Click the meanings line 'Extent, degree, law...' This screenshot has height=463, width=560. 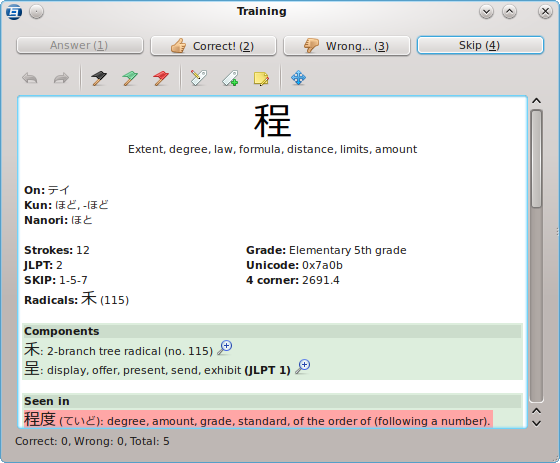272,149
